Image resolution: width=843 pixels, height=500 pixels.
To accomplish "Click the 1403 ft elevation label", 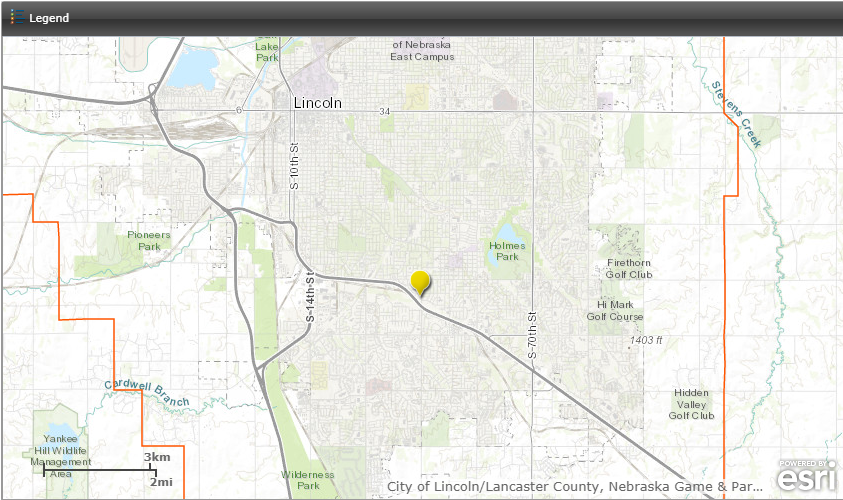I will (646, 341).
